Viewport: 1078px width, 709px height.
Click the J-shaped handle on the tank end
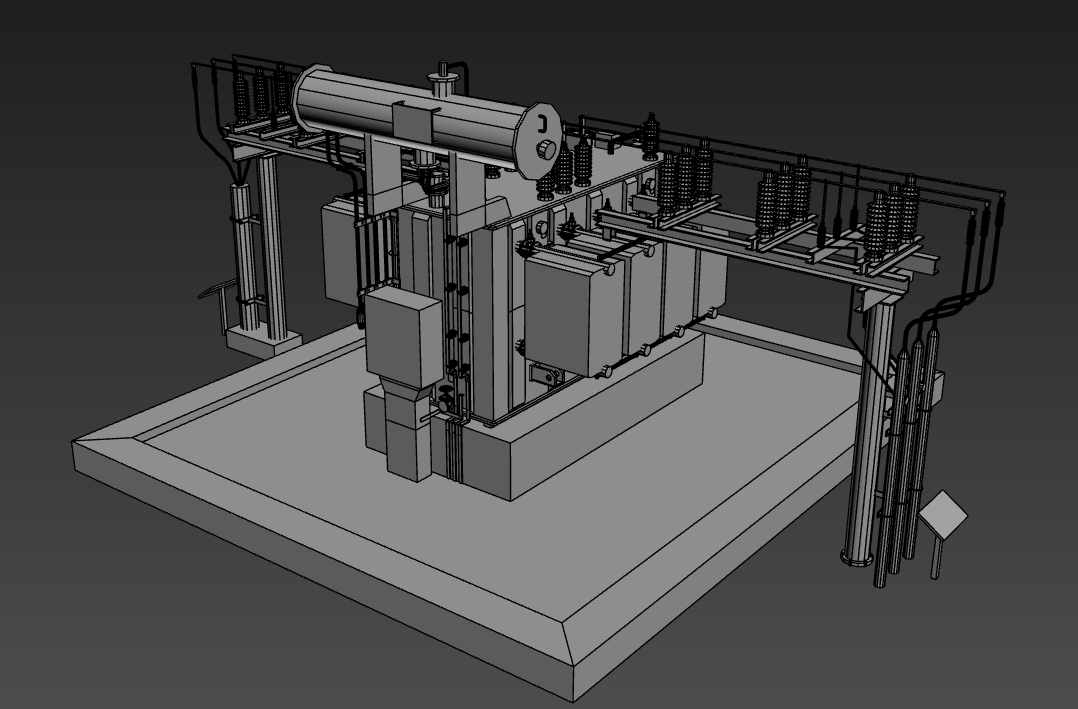coord(540,125)
